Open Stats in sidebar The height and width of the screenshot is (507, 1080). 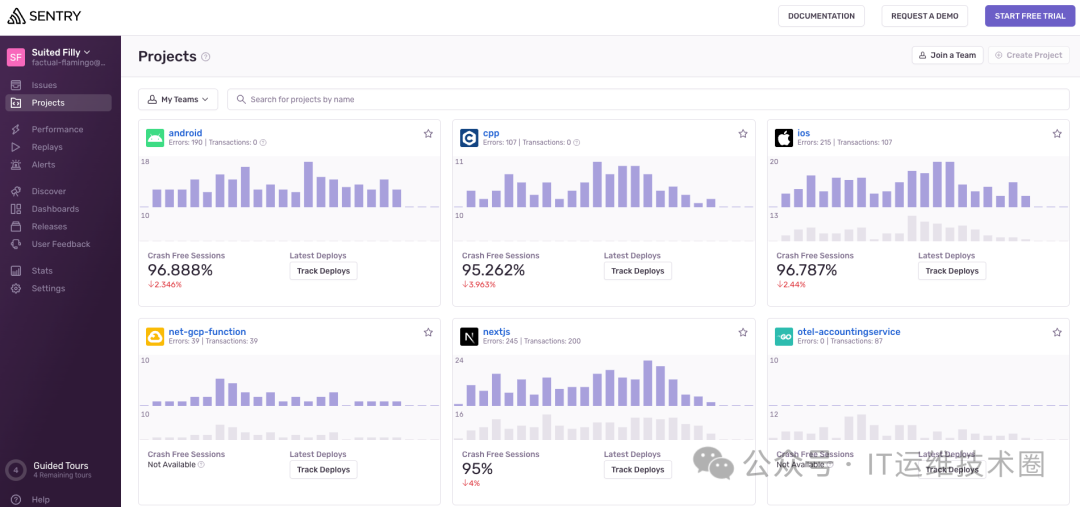pos(42,271)
